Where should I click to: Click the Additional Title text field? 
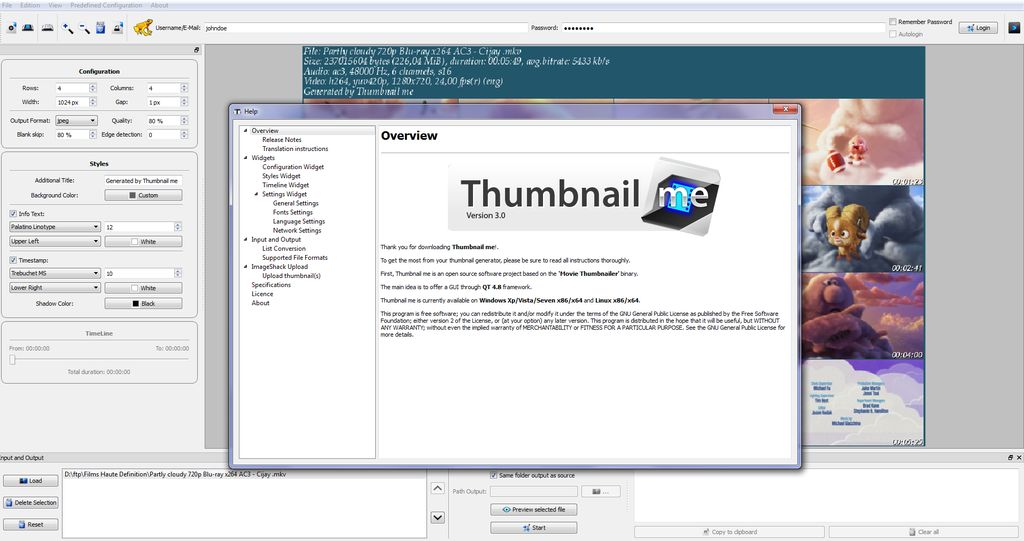144,181
